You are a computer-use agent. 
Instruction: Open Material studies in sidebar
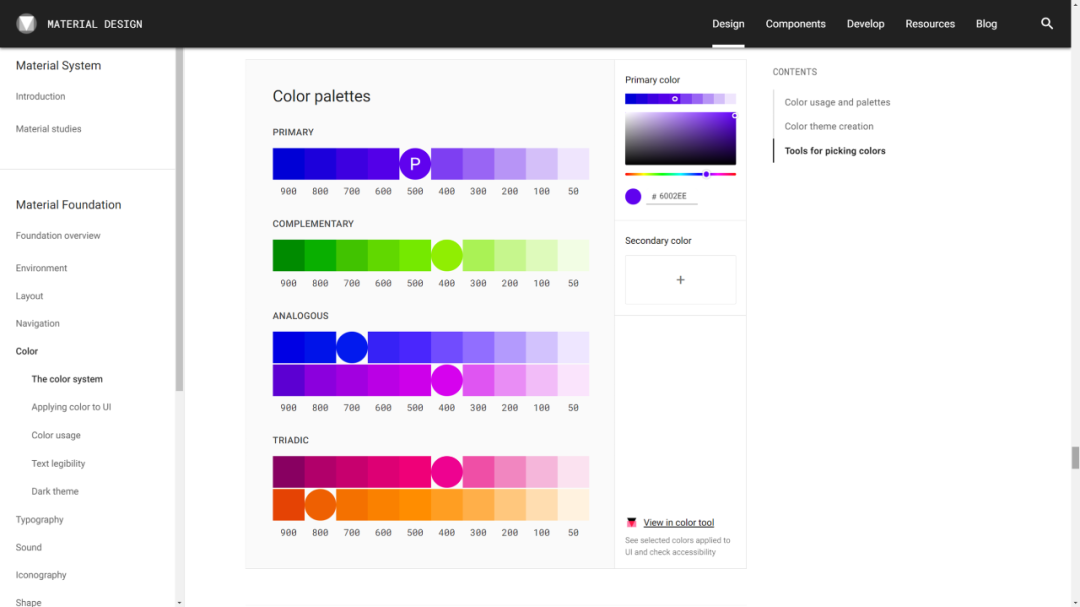click(x=48, y=129)
